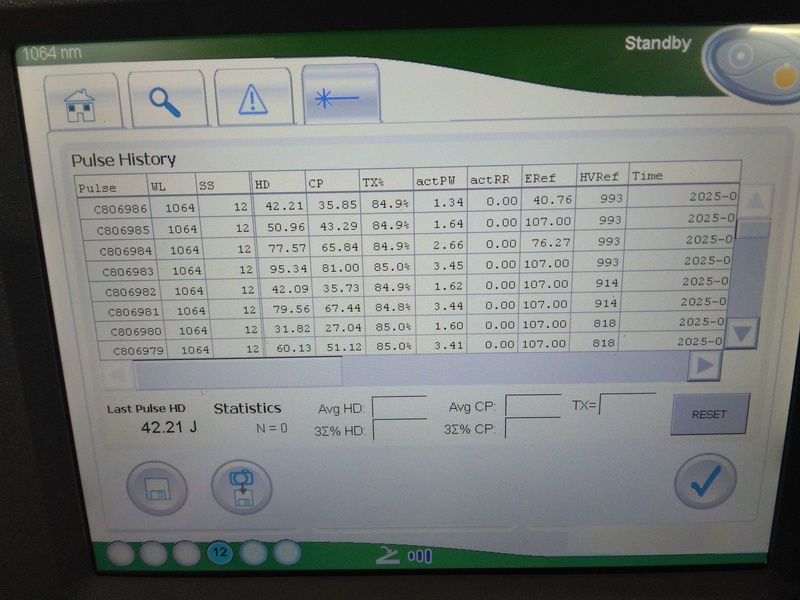Click the vertical scrollbar thumb beside the table
Screen dimensions: 800x600
click(x=754, y=229)
